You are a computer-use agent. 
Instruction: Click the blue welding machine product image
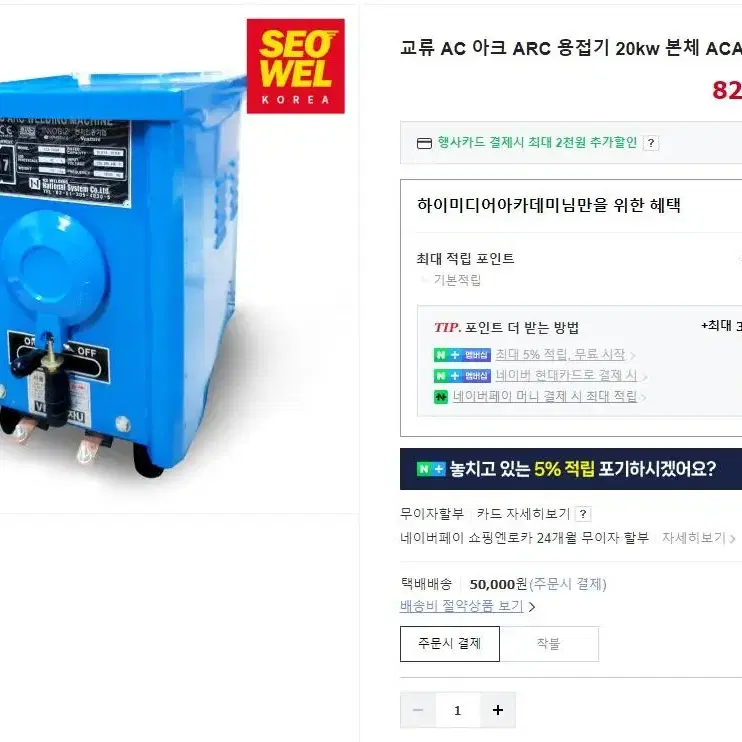[118, 279]
